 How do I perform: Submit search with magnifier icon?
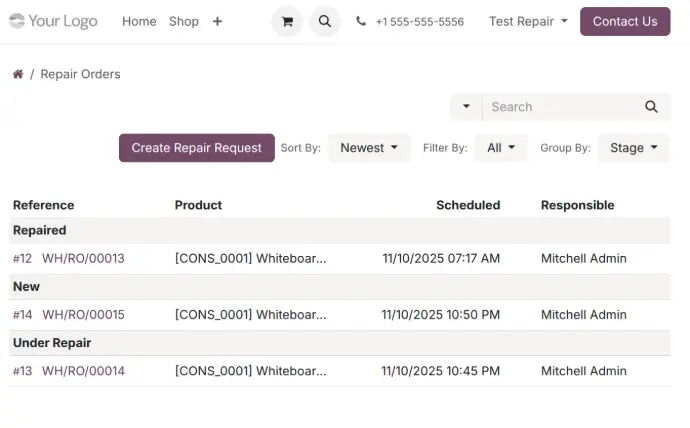point(651,107)
